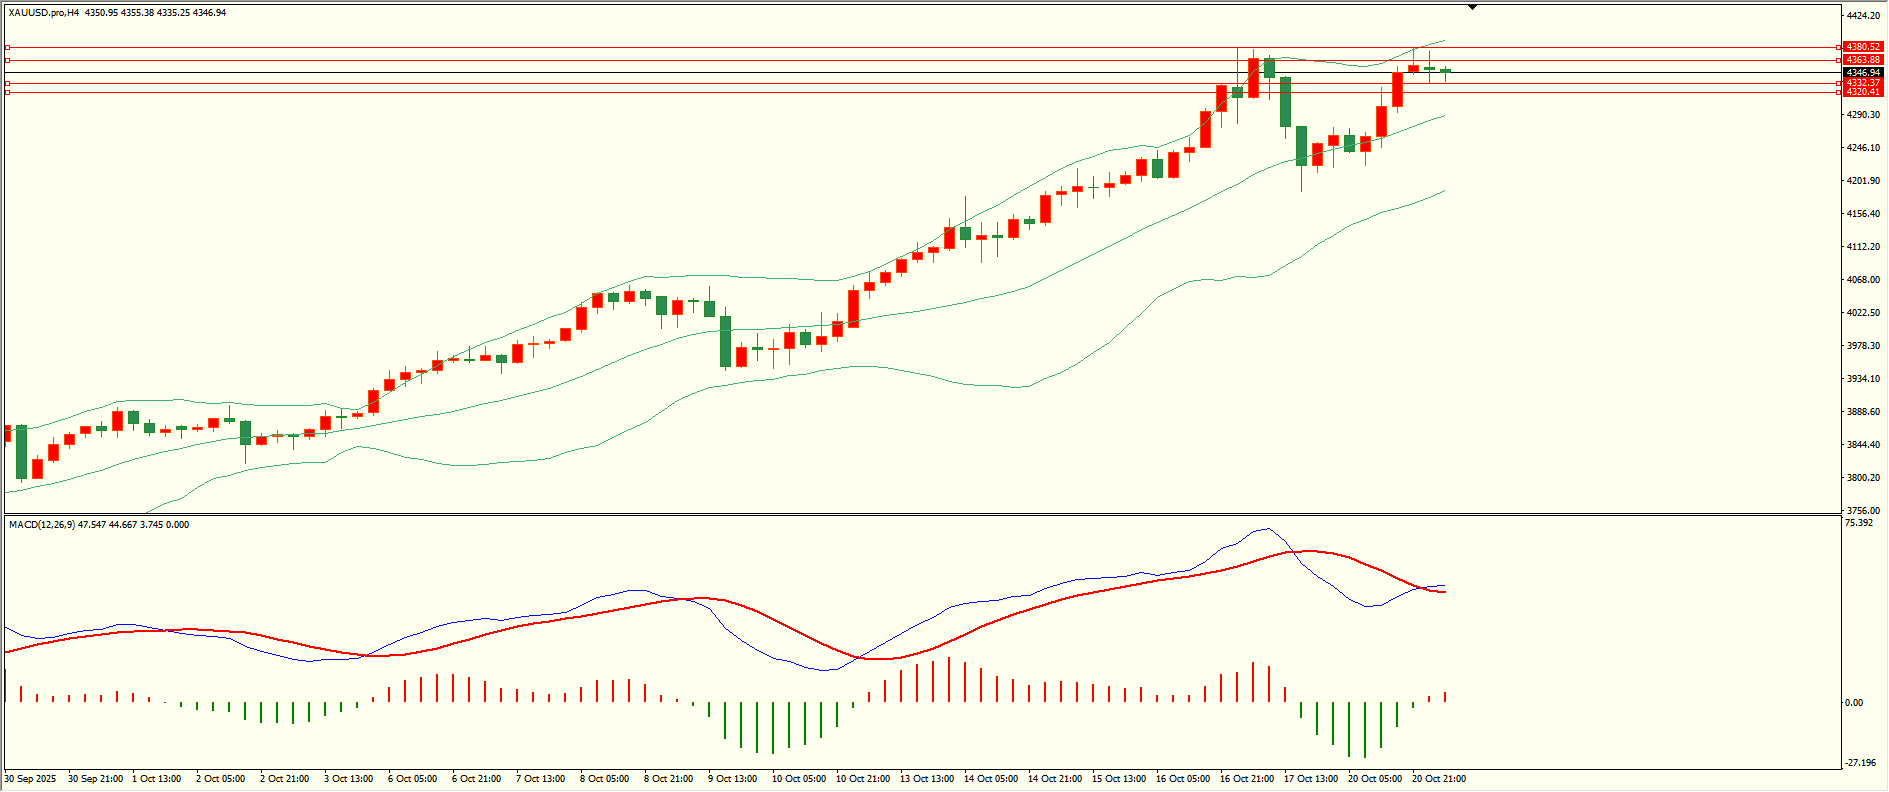
Task: Click the MACD(12,26,9) indicator label
Action: pos(38,525)
